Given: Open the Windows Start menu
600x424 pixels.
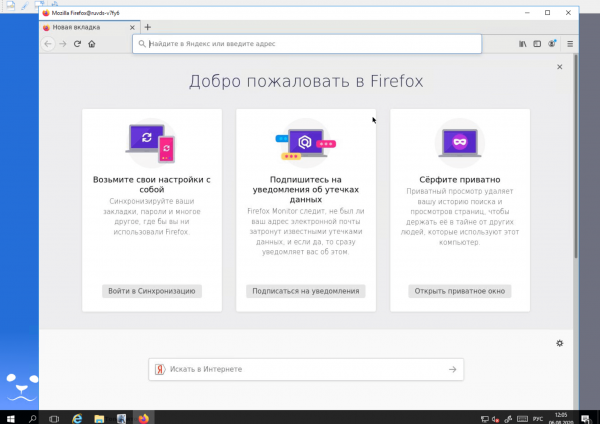Looking at the screenshot, I should click(x=11, y=416).
